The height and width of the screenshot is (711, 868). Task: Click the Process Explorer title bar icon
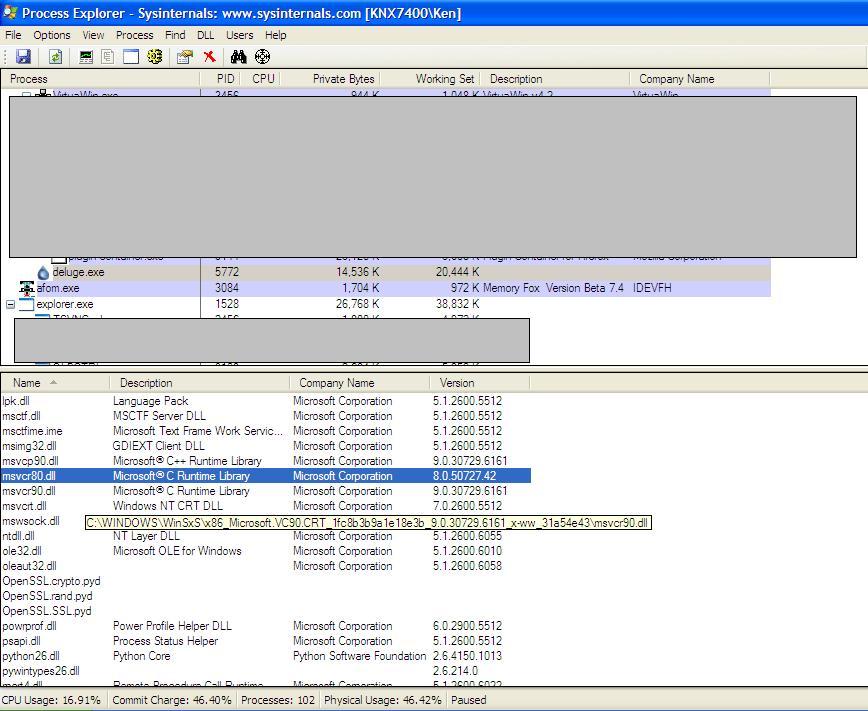click(10, 12)
